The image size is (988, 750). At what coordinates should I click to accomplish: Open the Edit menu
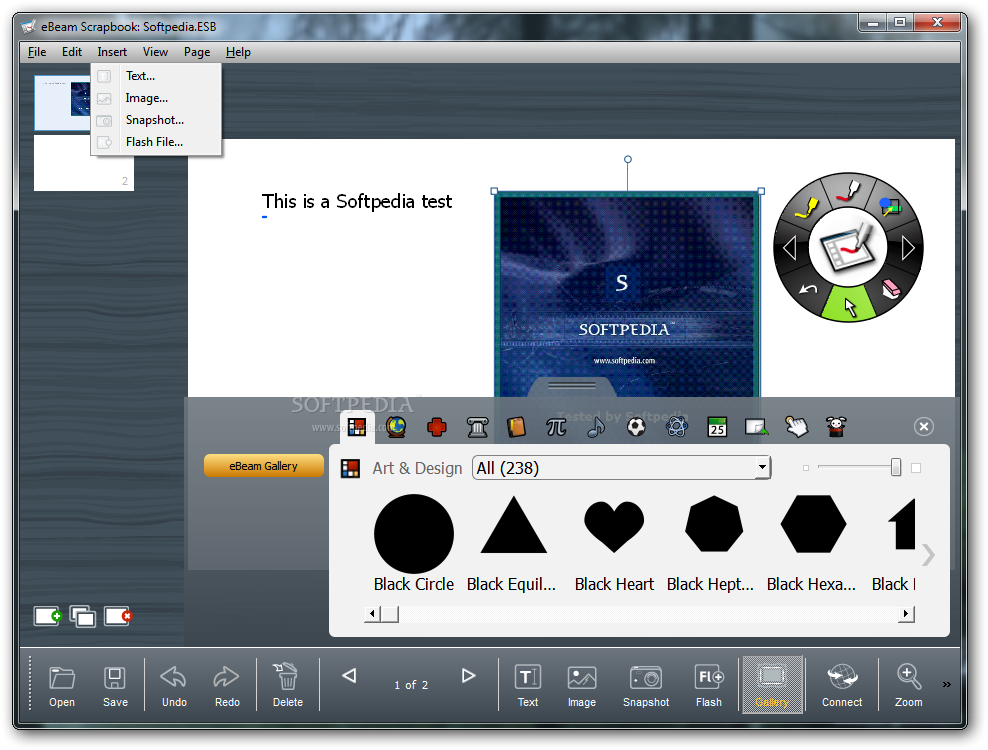click(72, 52)
